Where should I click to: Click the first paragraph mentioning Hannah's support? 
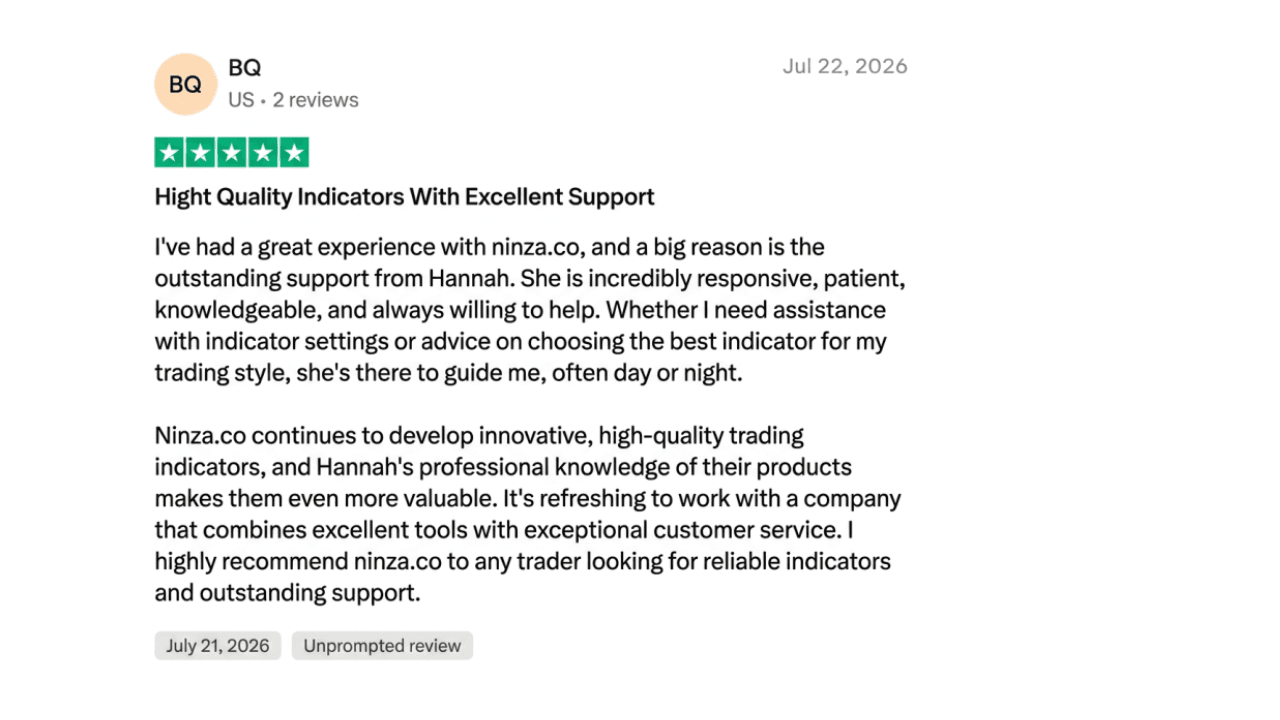click(530, 310)
